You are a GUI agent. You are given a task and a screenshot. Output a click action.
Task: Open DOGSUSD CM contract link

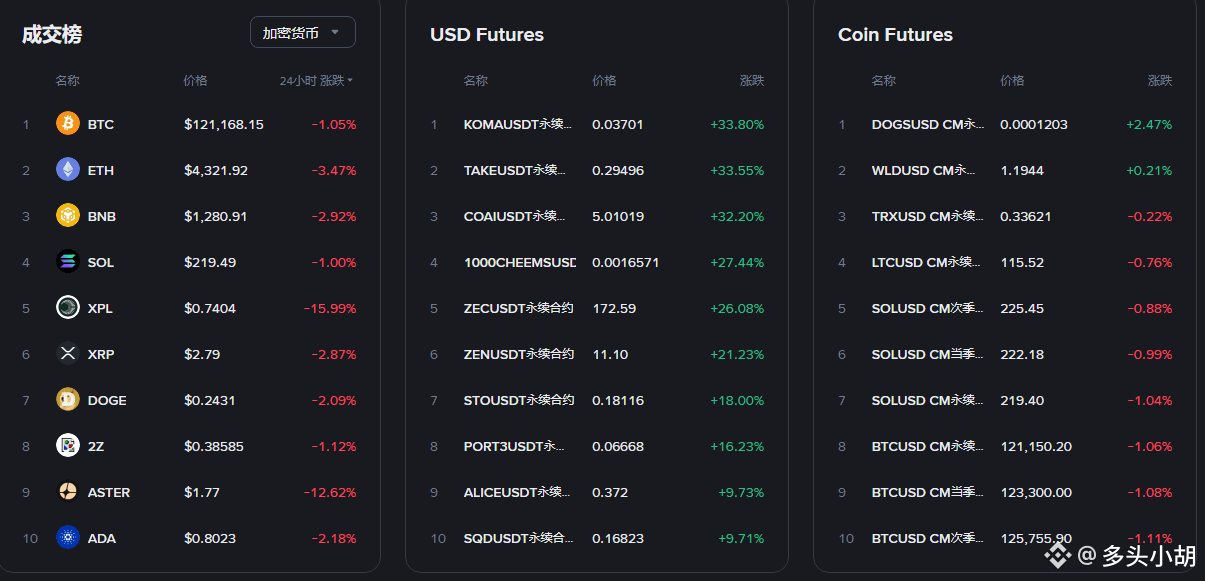(x=927, y=125)
